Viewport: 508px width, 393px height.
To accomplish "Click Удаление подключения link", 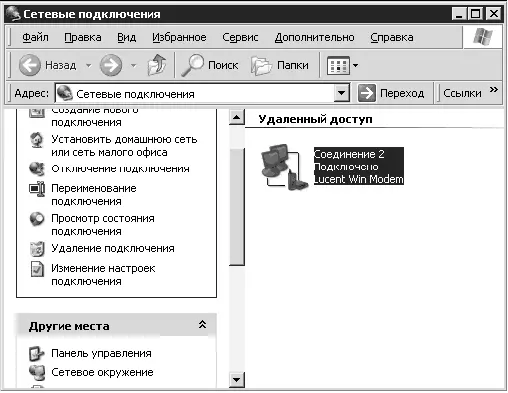I will click(x=113, y=248).
